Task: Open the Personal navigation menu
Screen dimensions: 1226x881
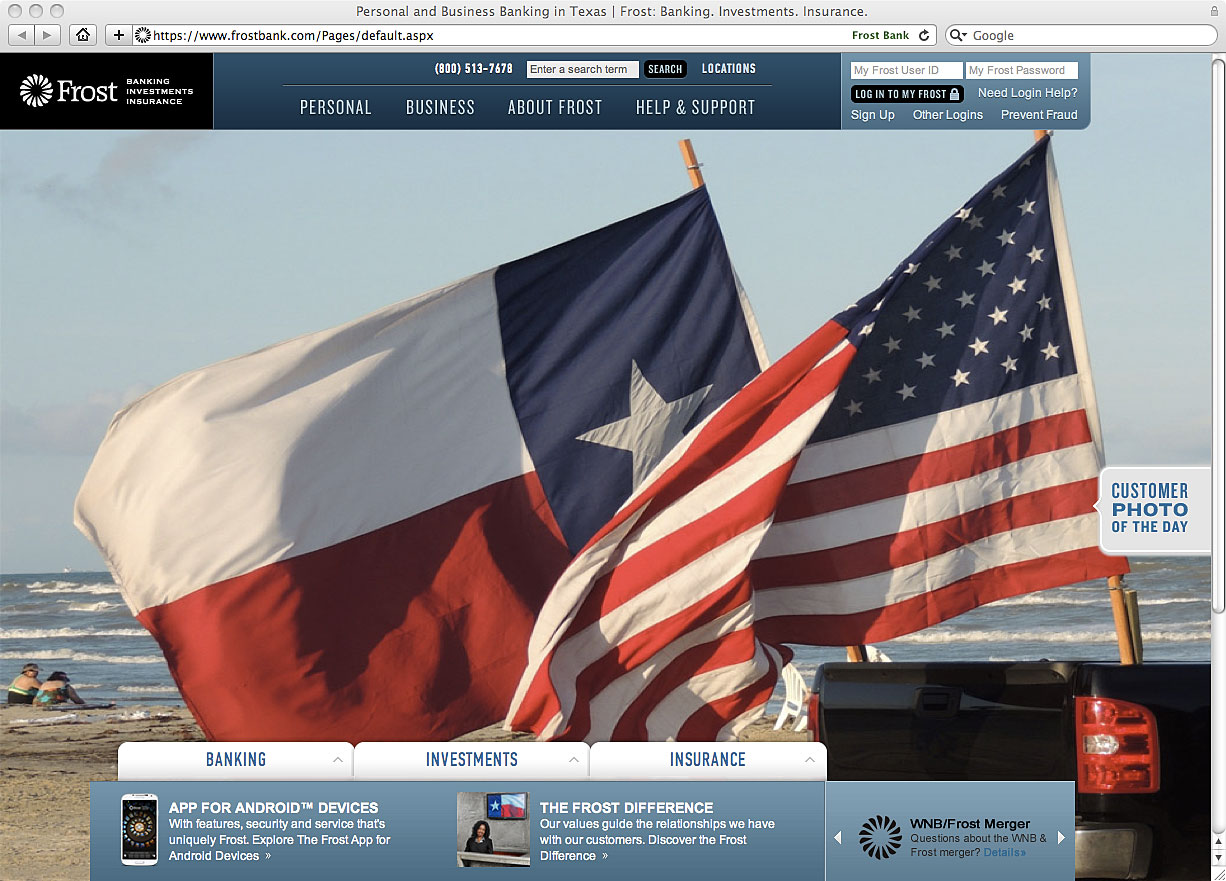Action: (336, 108)
